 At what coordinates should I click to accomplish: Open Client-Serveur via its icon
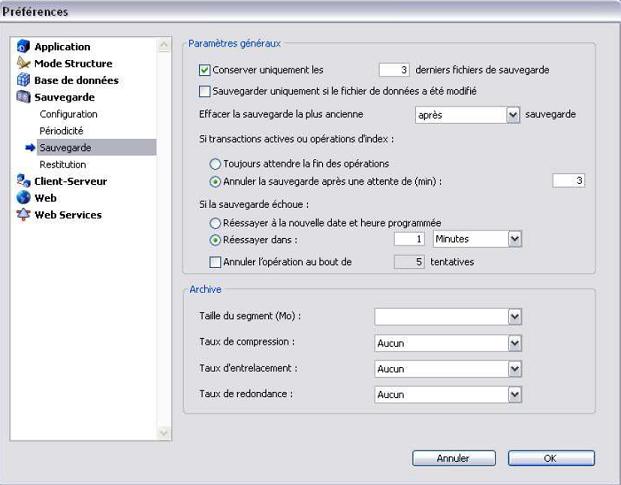[x=24, y=182]
